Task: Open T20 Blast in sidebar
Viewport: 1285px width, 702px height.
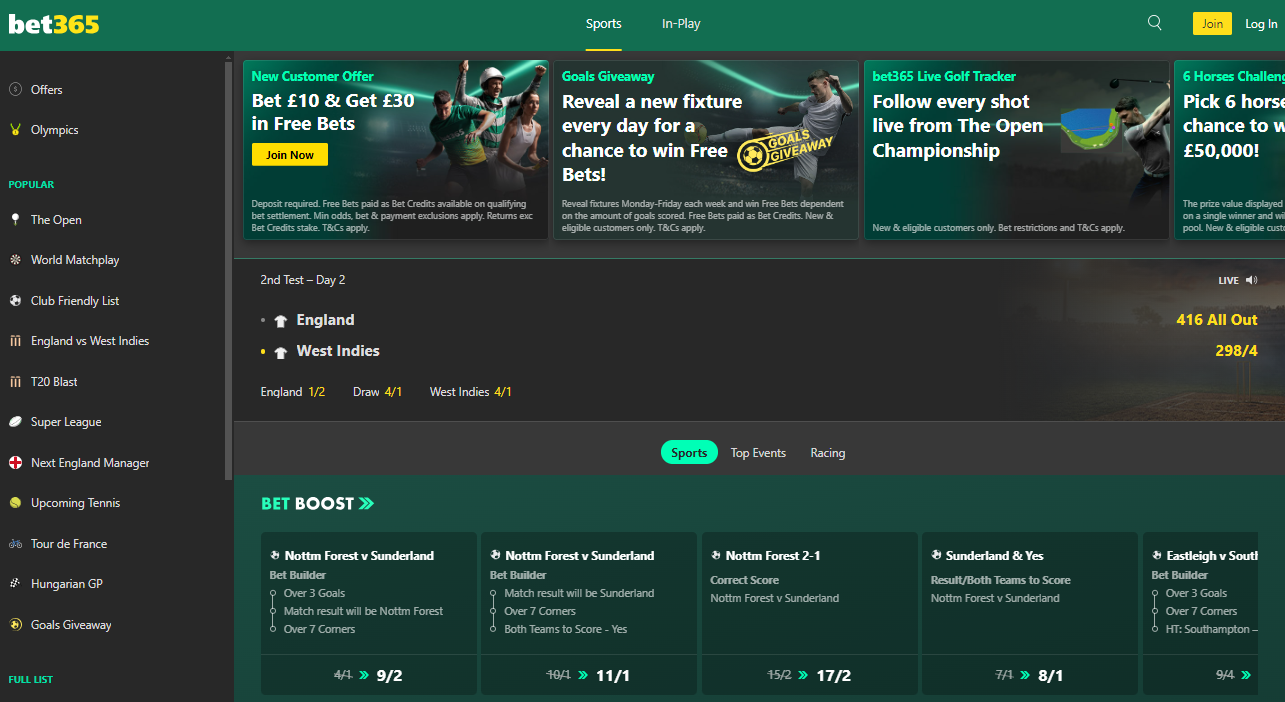Action: pos(54,382)
